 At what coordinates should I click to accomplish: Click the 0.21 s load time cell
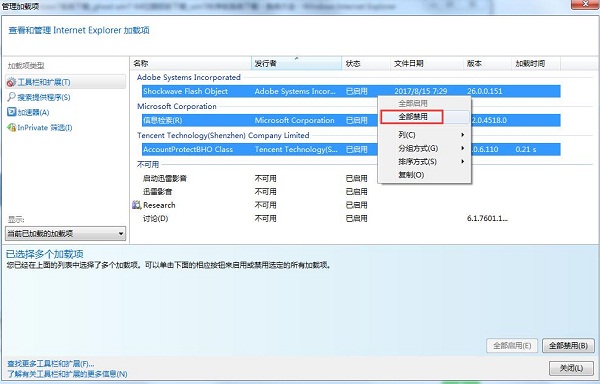[526, 149]
